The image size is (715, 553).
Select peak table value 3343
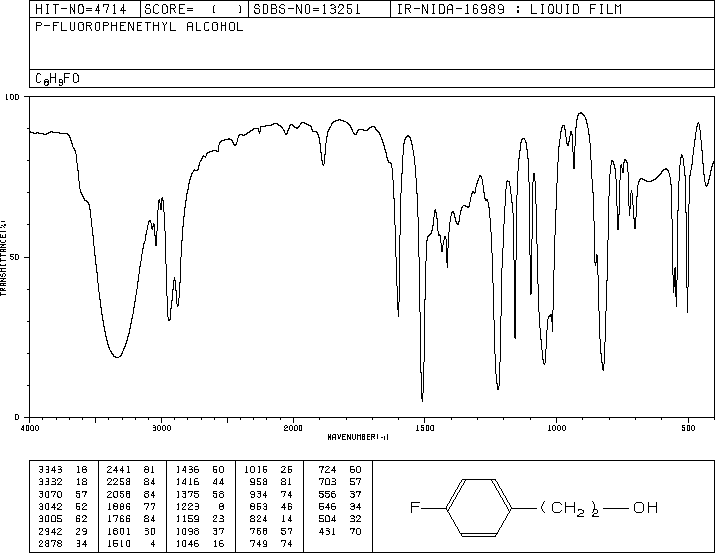coord(50,470)
